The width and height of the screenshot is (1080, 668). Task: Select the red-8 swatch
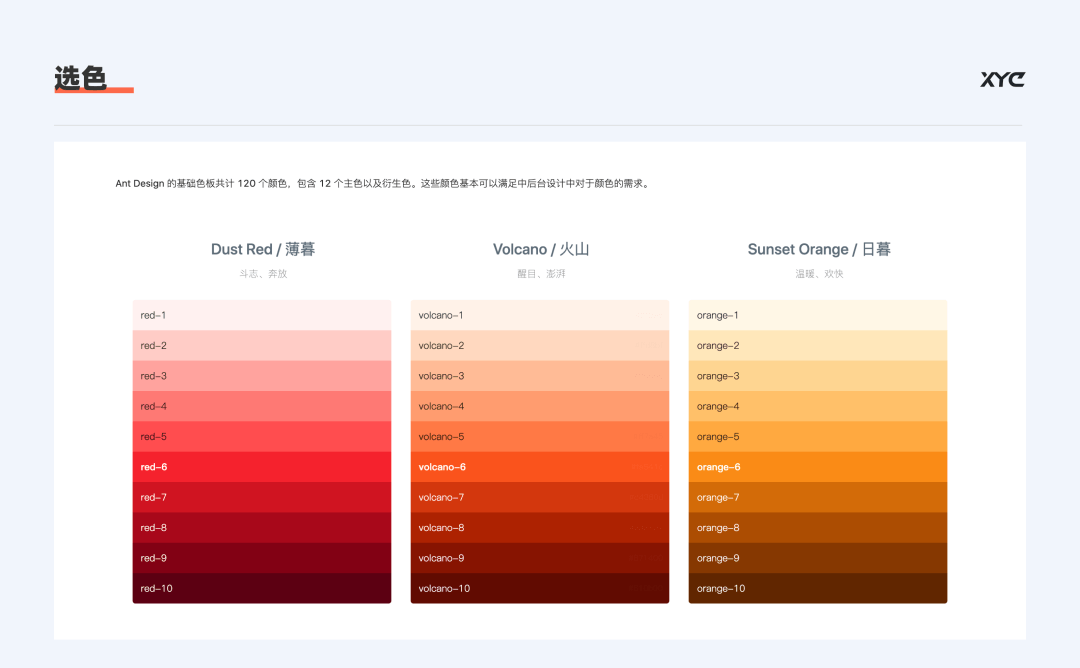[x=262, y=528]
